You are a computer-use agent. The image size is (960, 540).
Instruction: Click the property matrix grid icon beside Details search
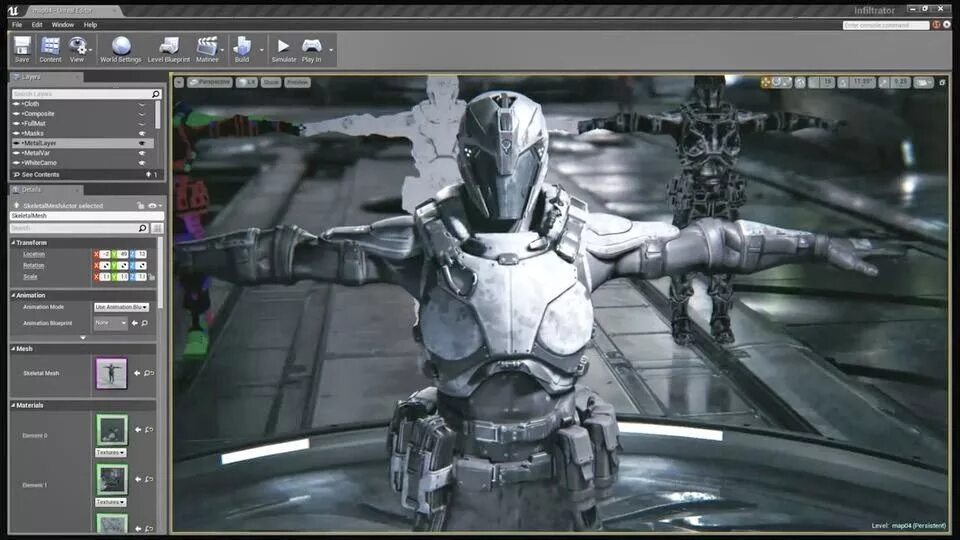pos(157,228)
